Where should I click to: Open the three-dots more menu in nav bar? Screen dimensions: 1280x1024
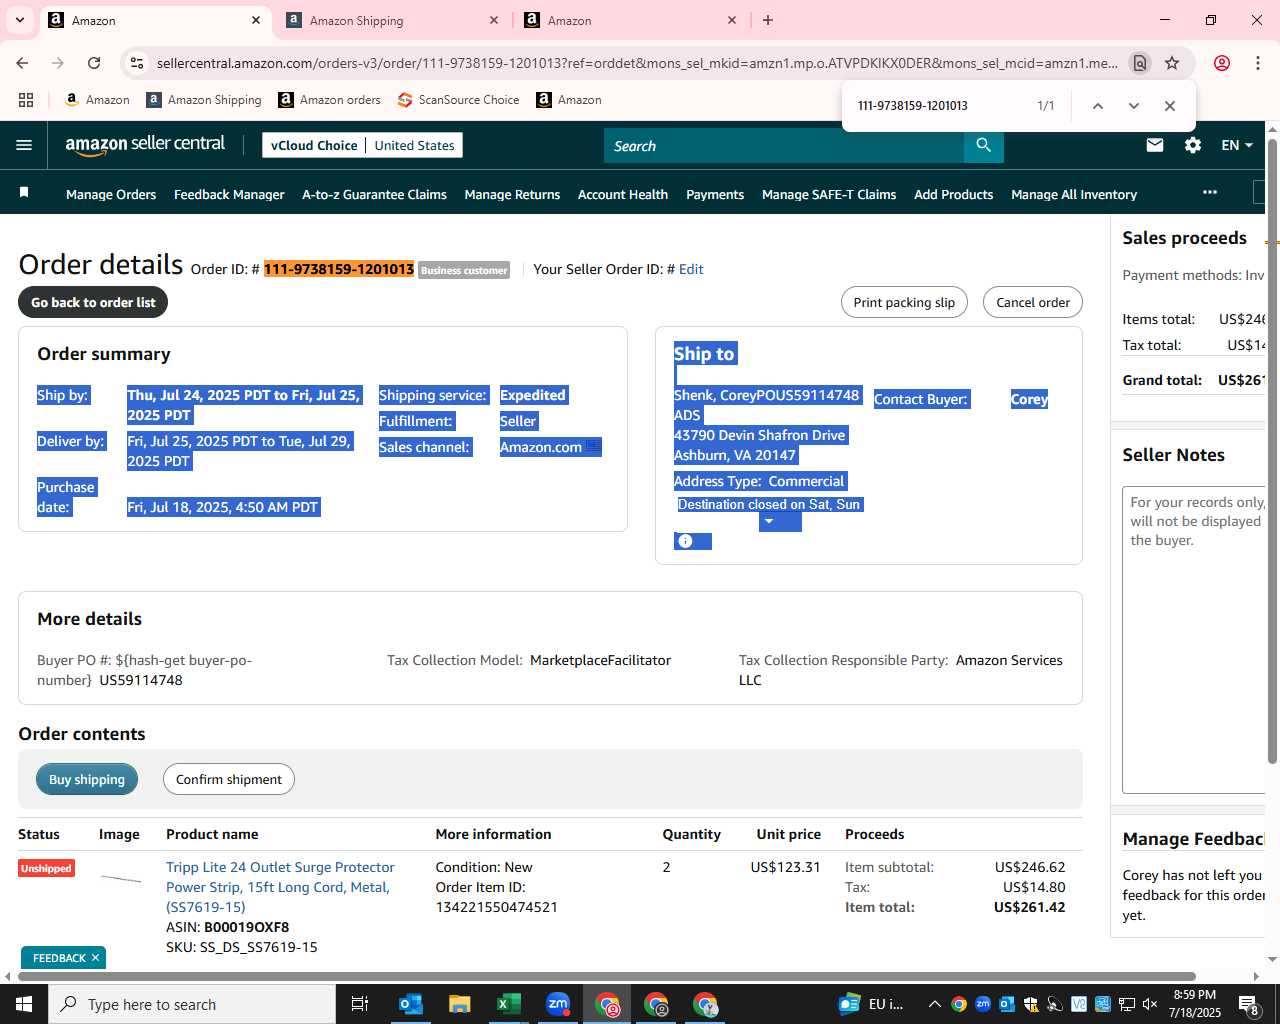pyautogui.click(x=1210, y=192)
